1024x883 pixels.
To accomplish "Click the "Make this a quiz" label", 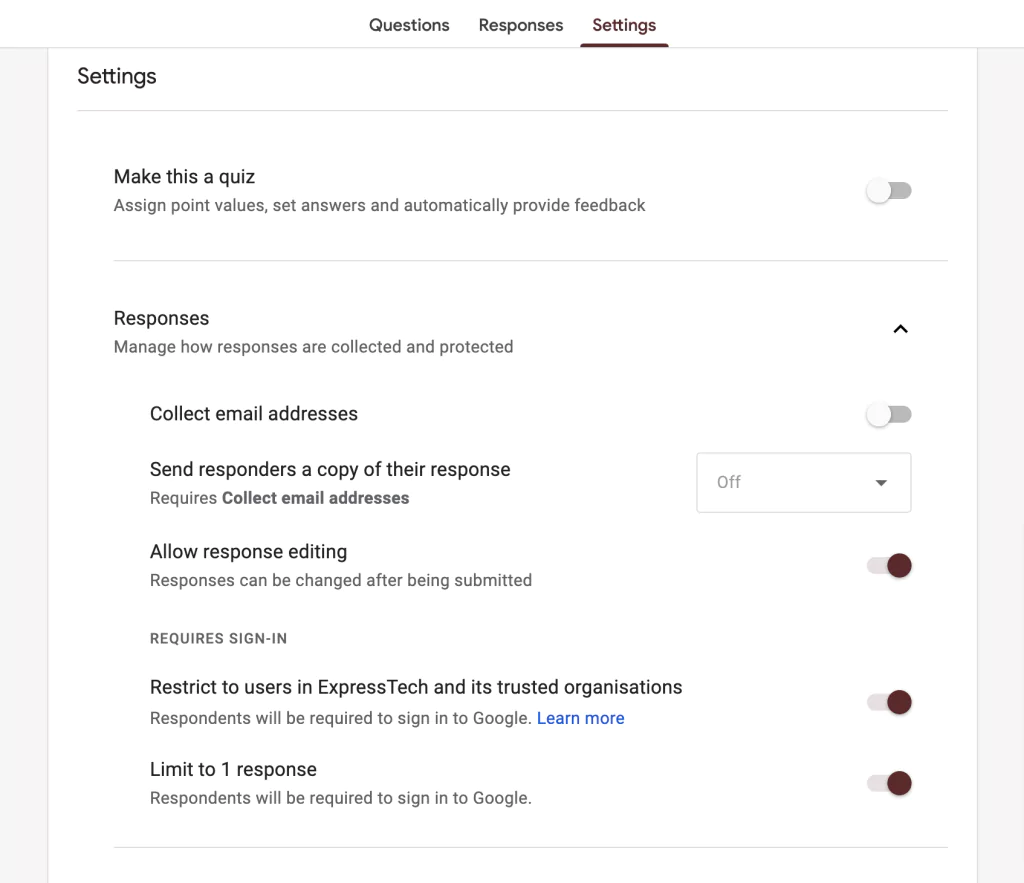I will (184, 177).
